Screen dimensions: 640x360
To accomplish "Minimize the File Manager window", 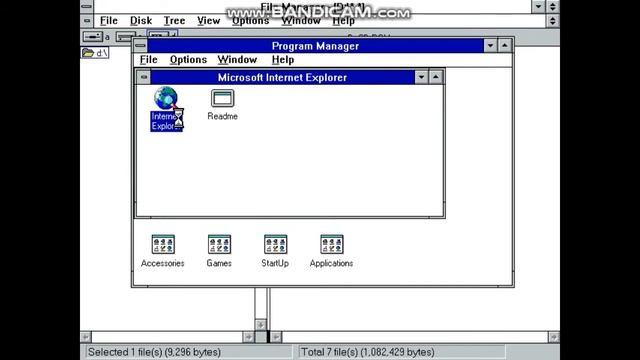I will click(538, 6).
